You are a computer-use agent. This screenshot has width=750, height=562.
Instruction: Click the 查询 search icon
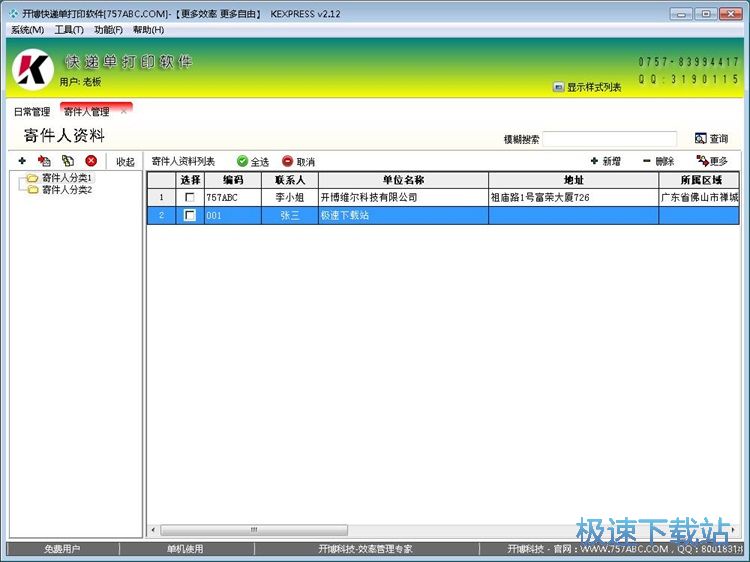tap(700, 138)
